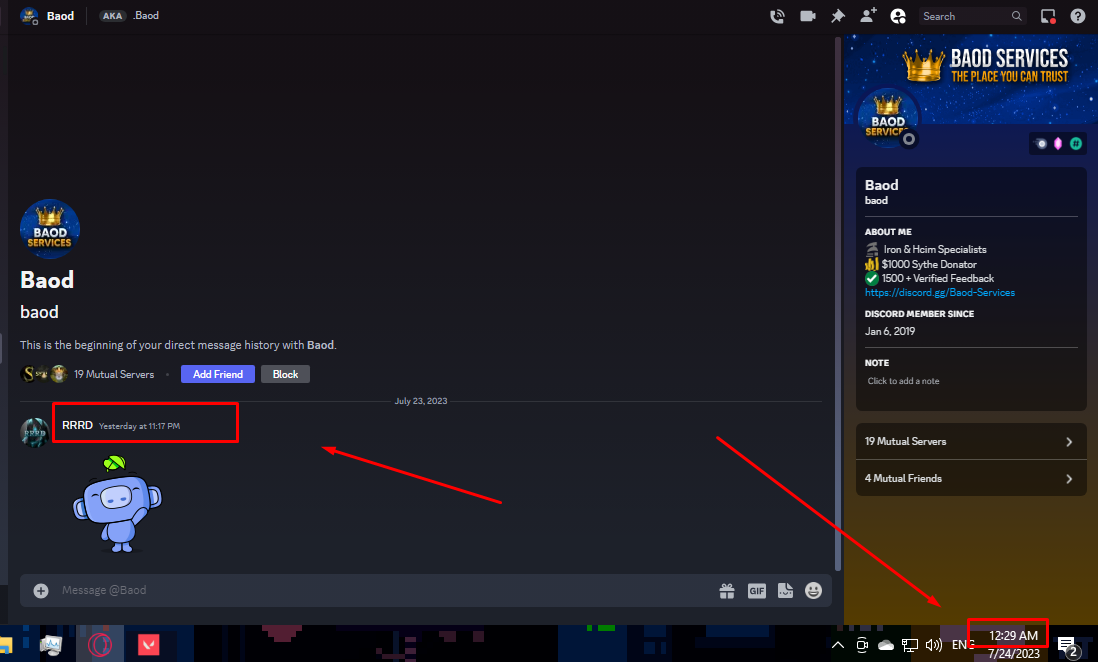Open Windows notification center
This screenshot has width=1098, height=662.
[x=1067, y=647]
